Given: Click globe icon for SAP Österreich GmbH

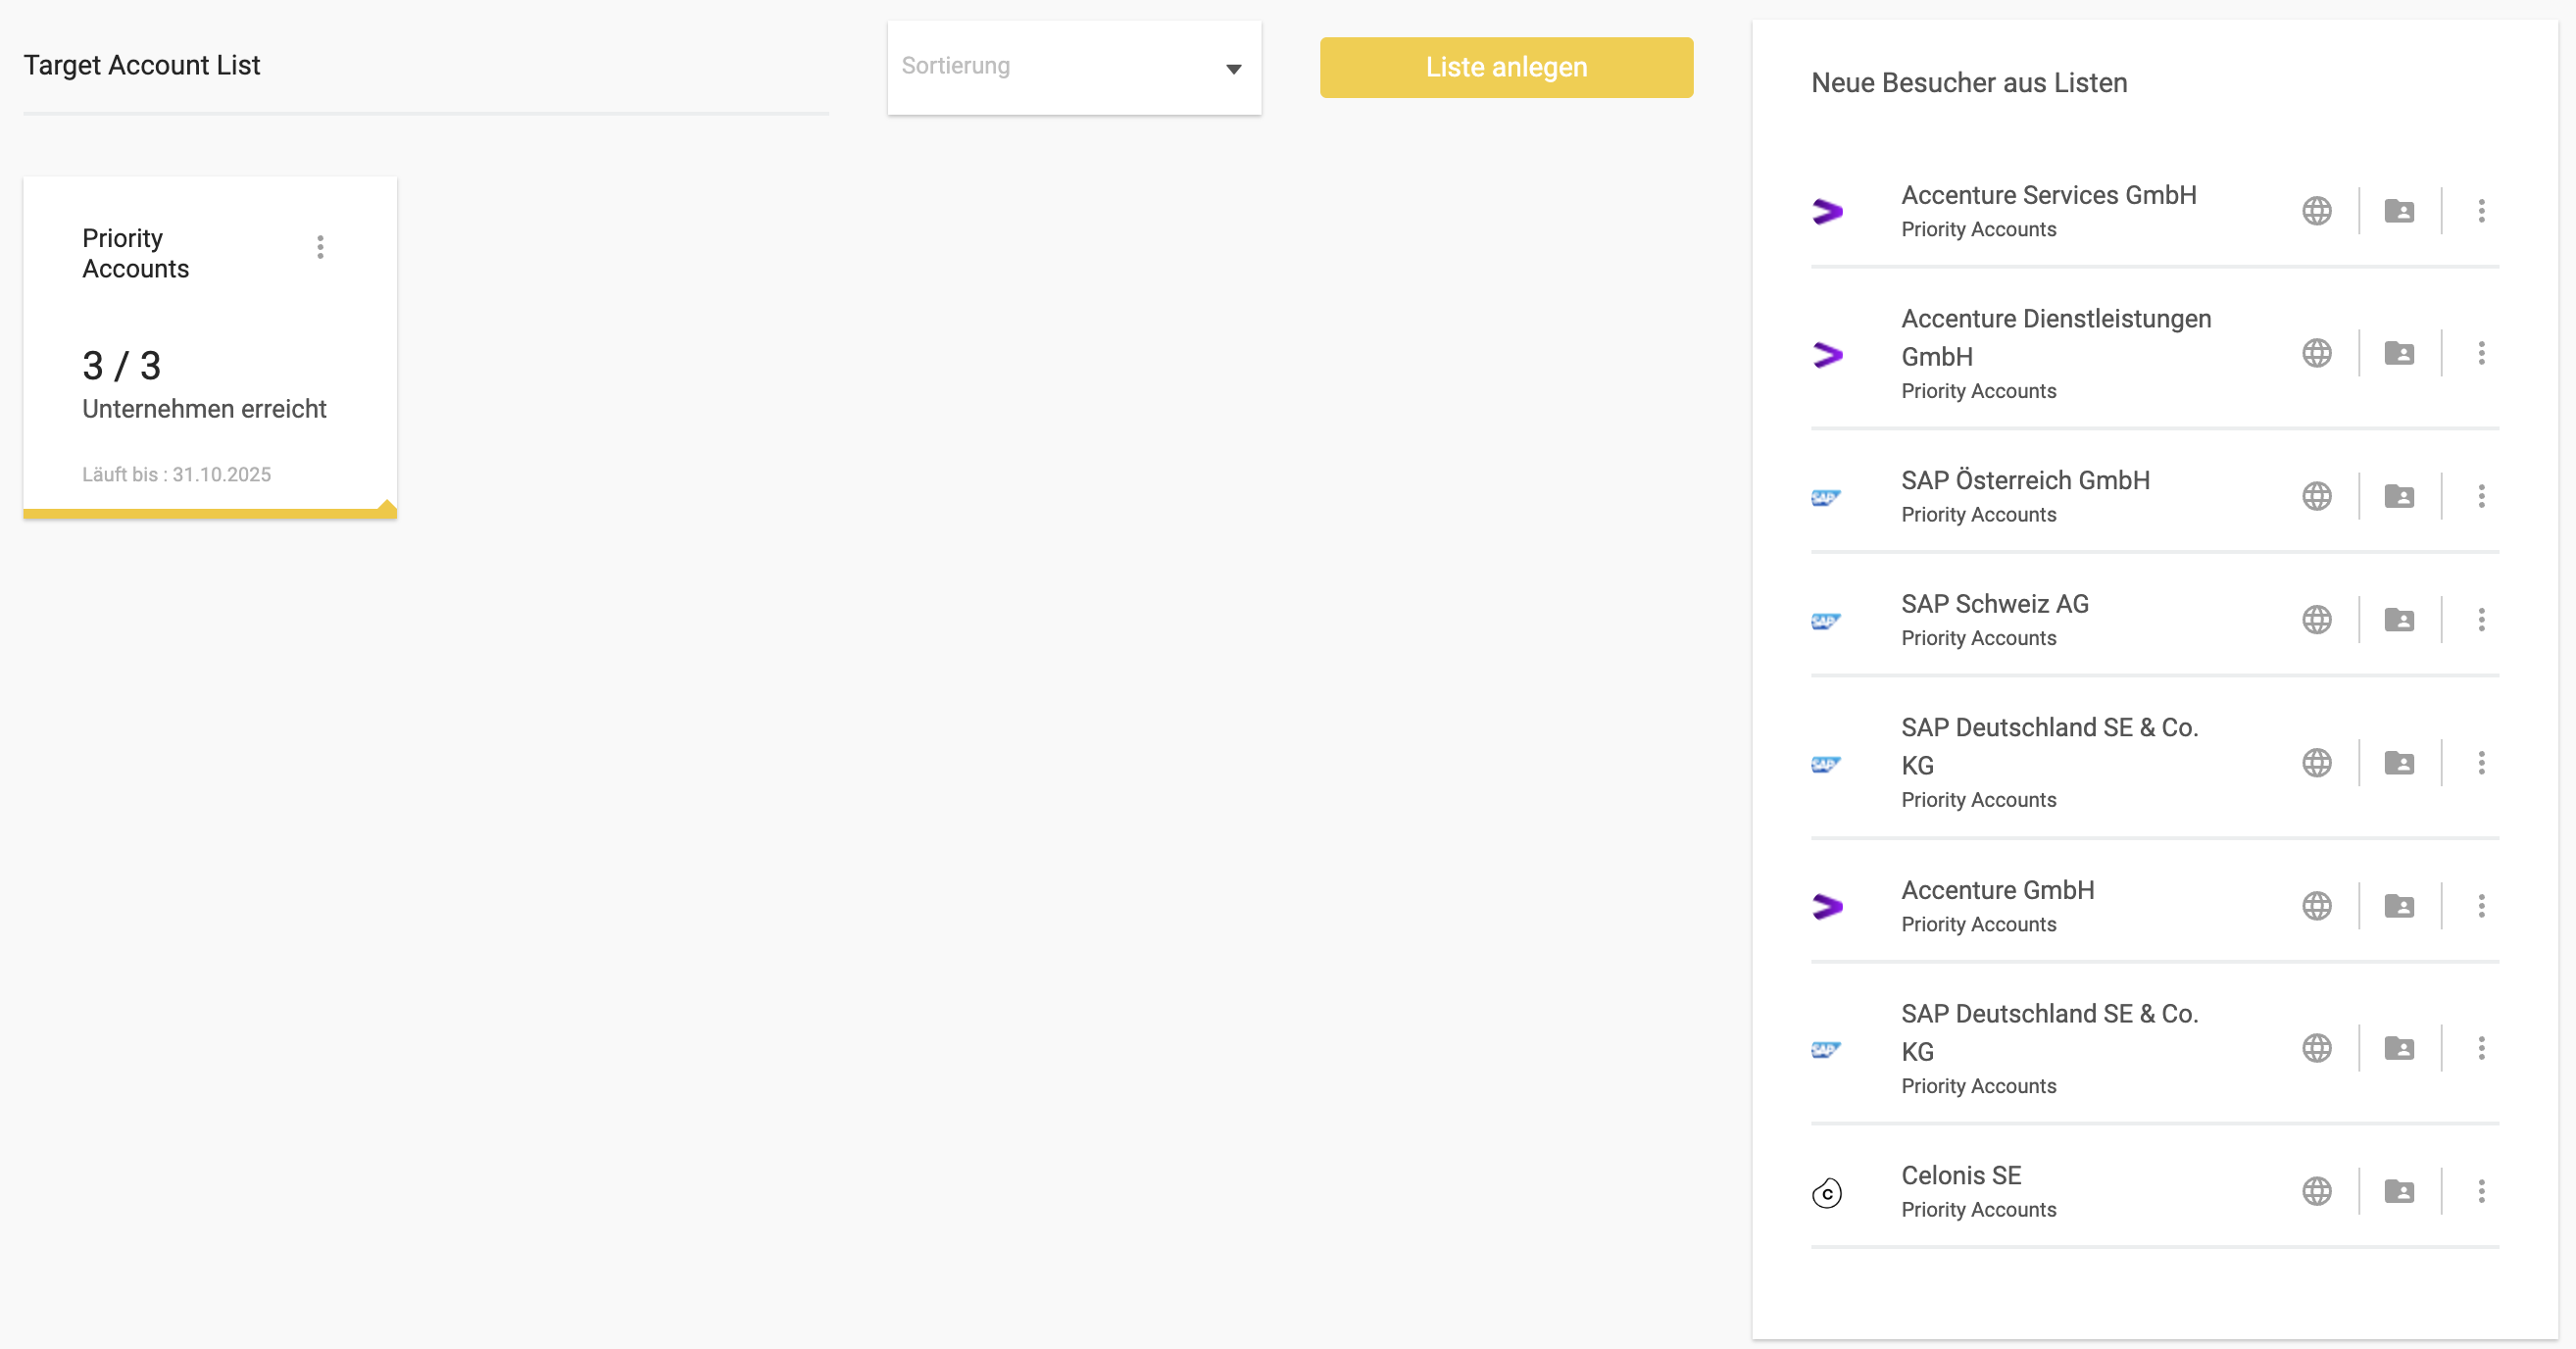Looking at the screenshot, I should (x=2316, y=496).
